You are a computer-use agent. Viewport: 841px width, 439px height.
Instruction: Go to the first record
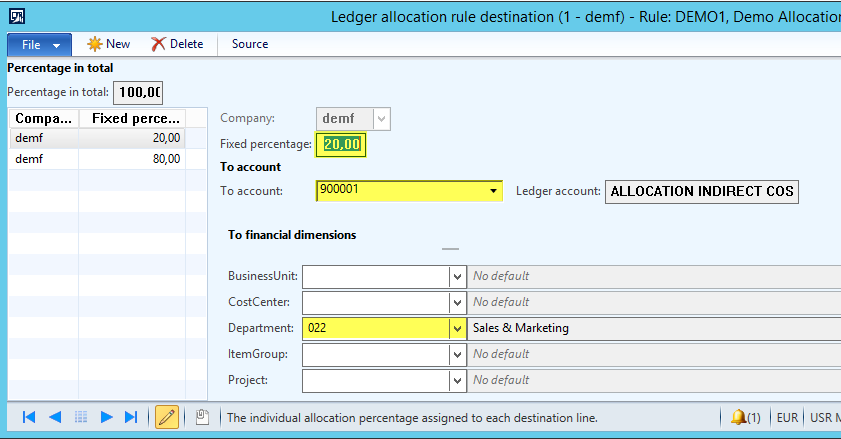click(29, 417)
